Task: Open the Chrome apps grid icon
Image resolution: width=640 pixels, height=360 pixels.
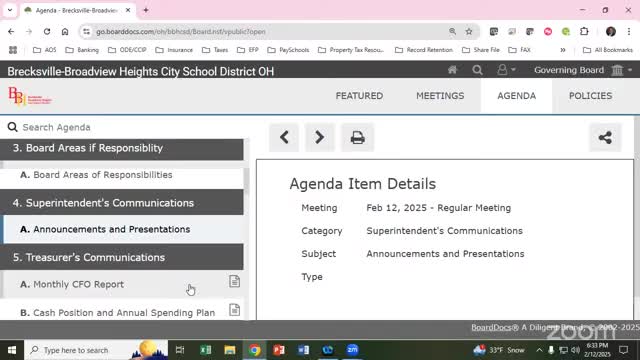Action: tap(13, 50)
